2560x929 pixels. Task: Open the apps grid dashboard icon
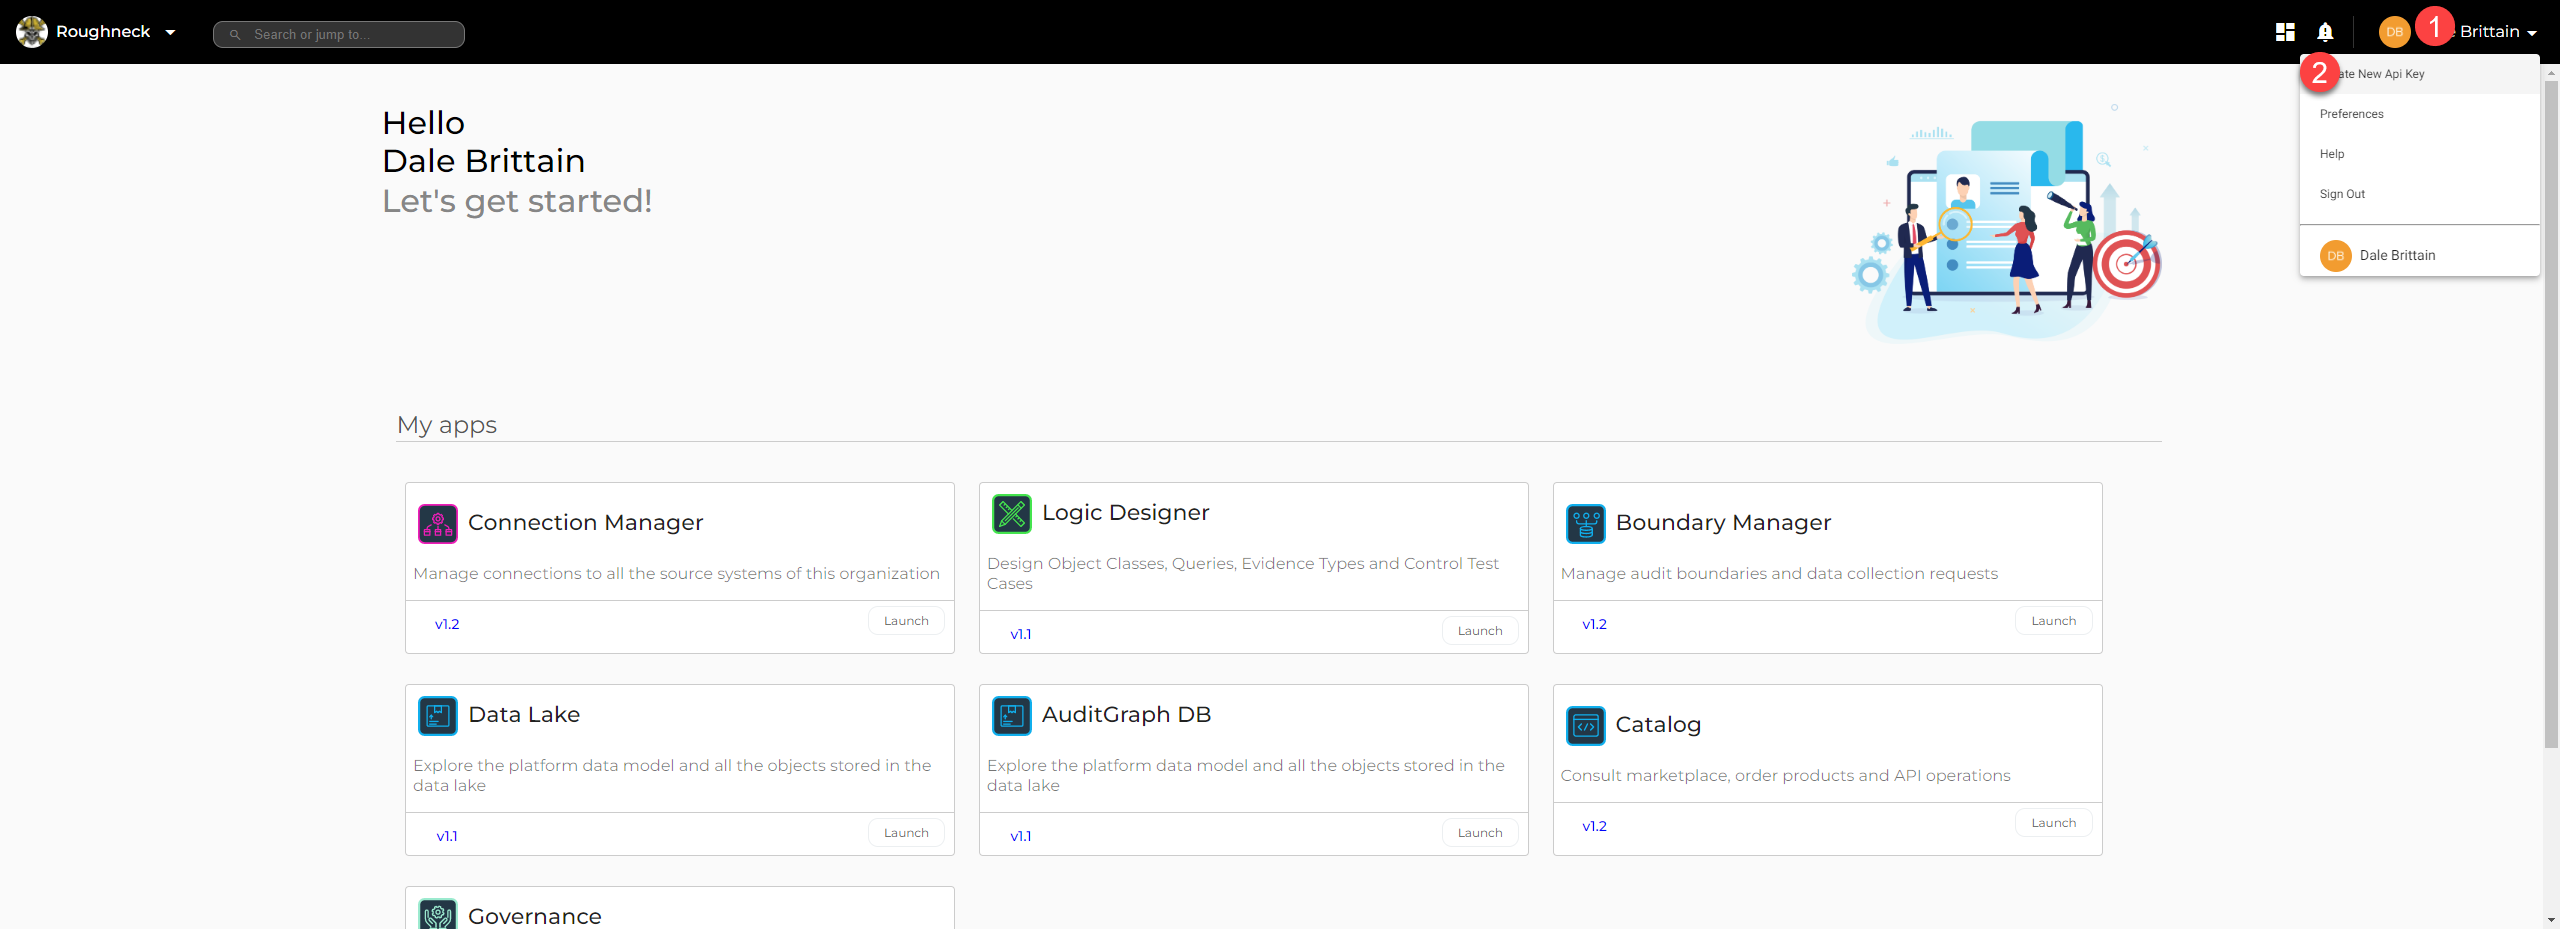(2285, 32)
